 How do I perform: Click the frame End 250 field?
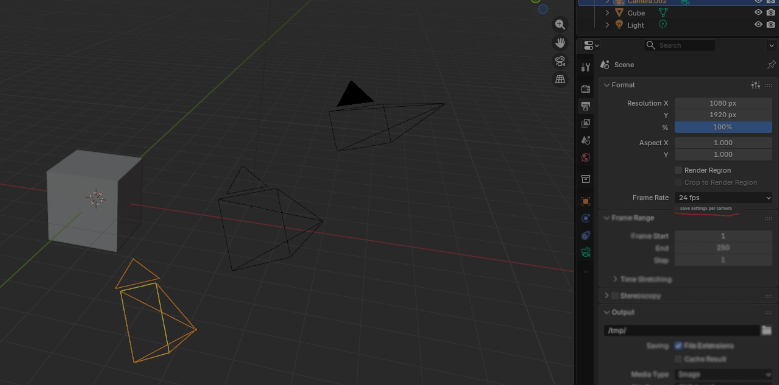723,248
